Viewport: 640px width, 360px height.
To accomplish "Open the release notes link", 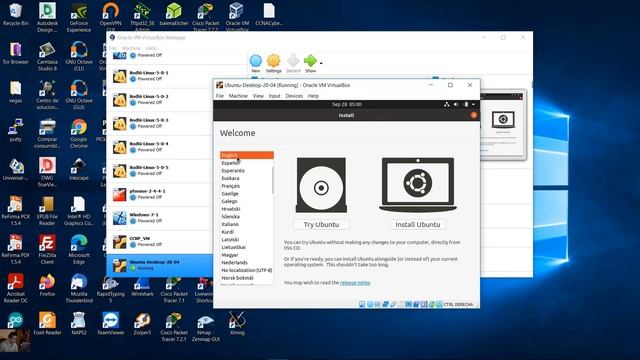I will [355, 282].
